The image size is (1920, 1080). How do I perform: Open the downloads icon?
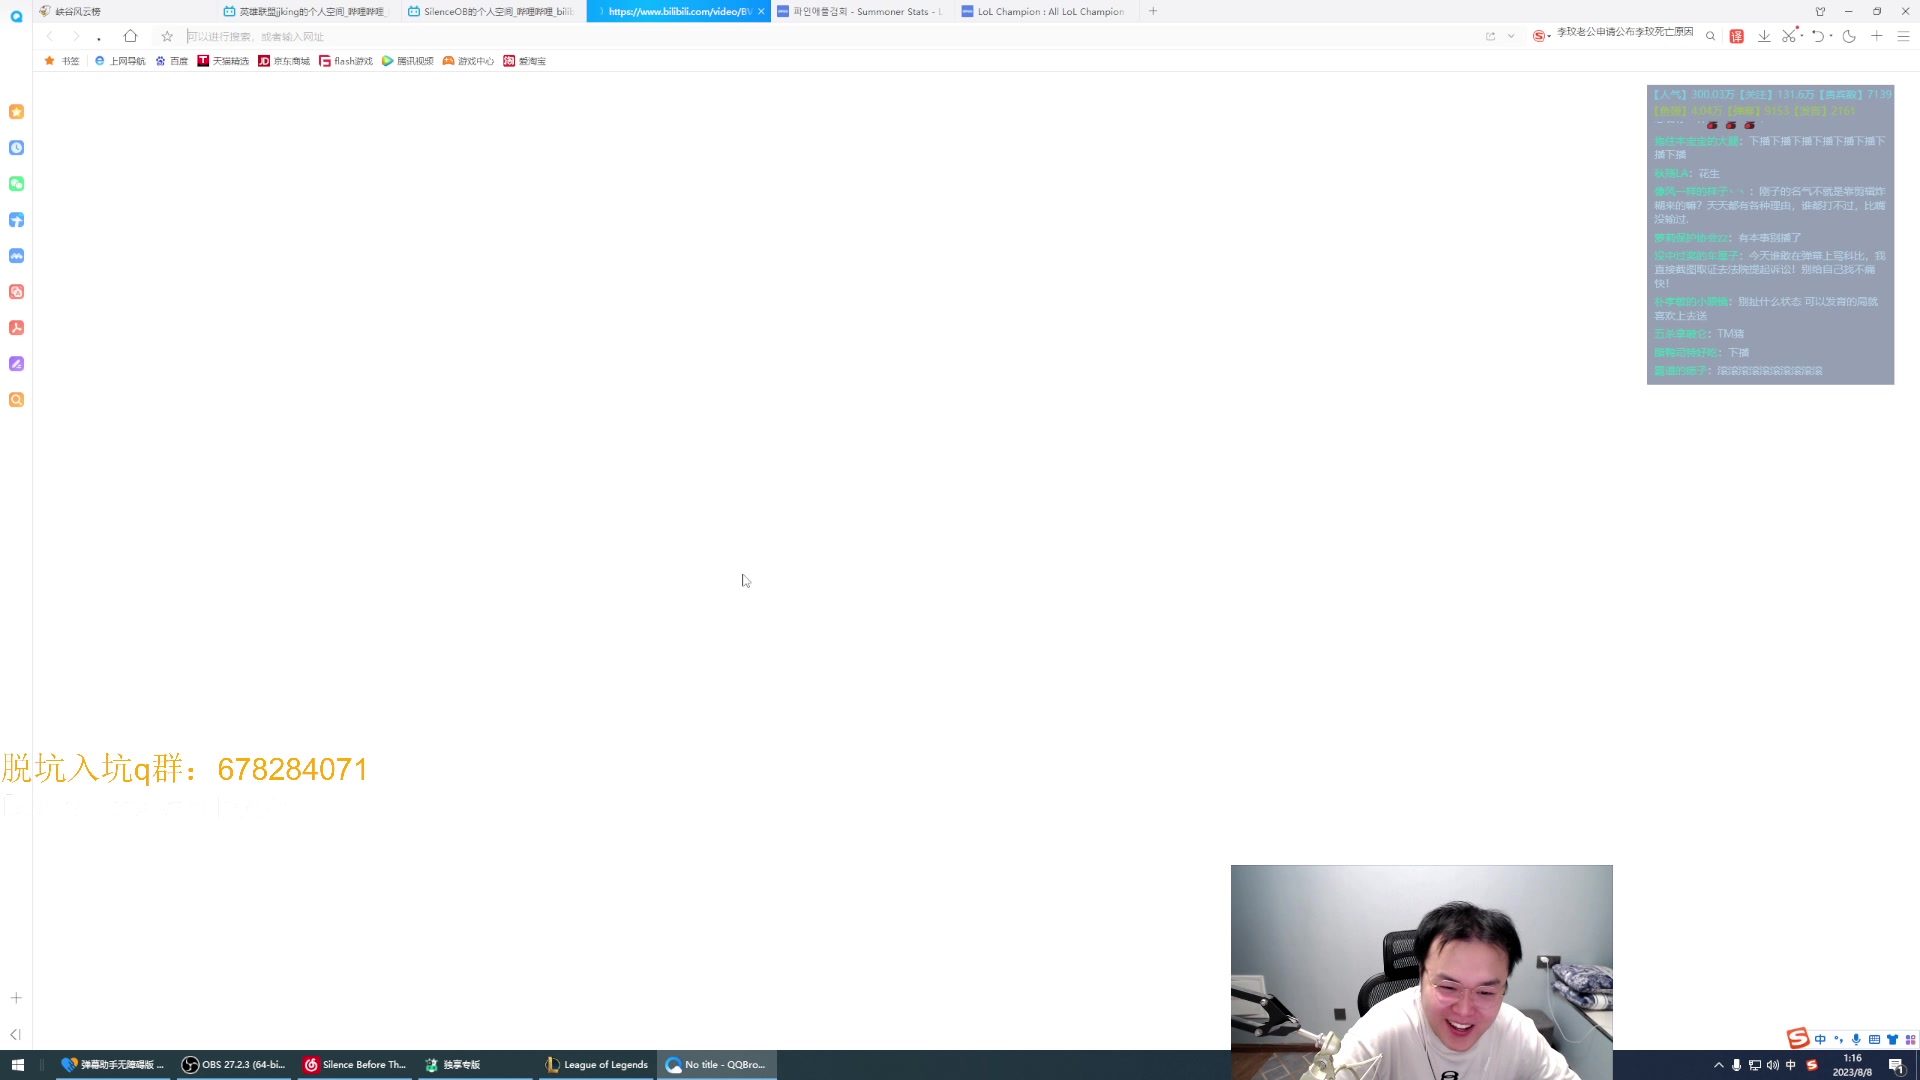[x=1764, y=36]
